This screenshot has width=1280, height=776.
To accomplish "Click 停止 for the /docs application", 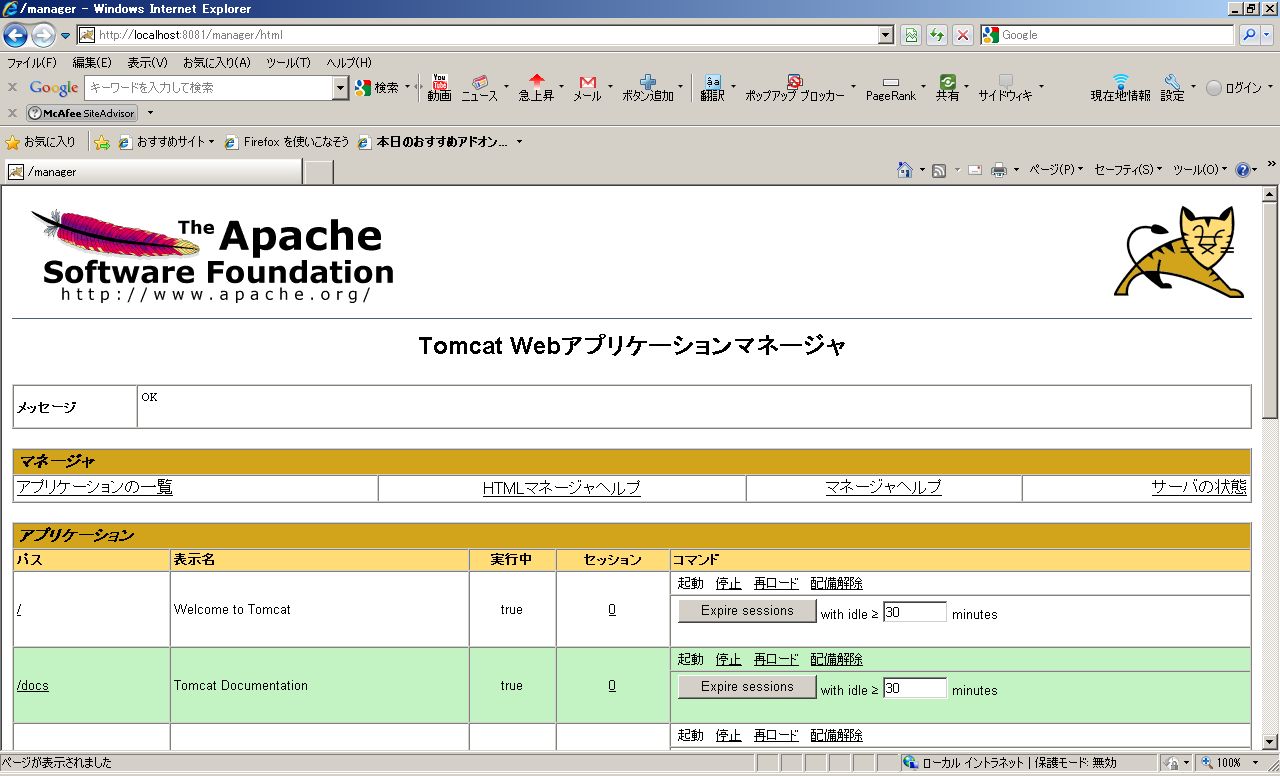I will (729, 660).
